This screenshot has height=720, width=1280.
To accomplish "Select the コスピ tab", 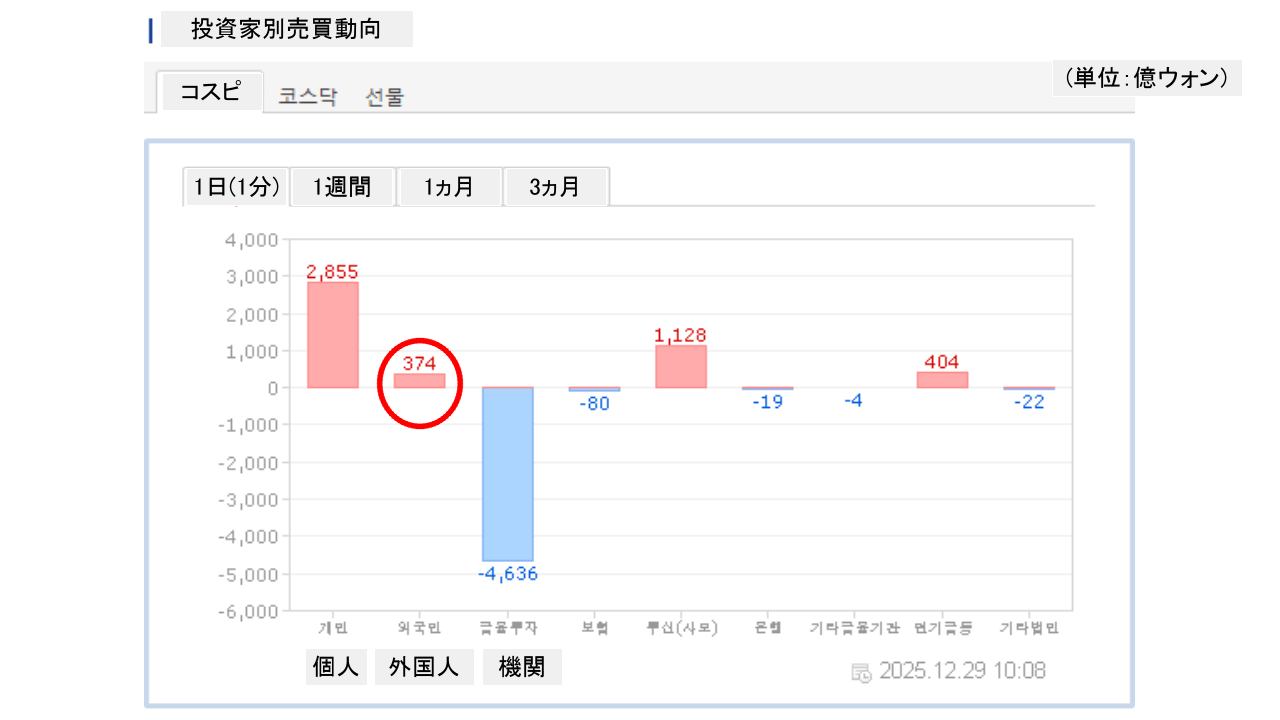I will click(210, 92).
